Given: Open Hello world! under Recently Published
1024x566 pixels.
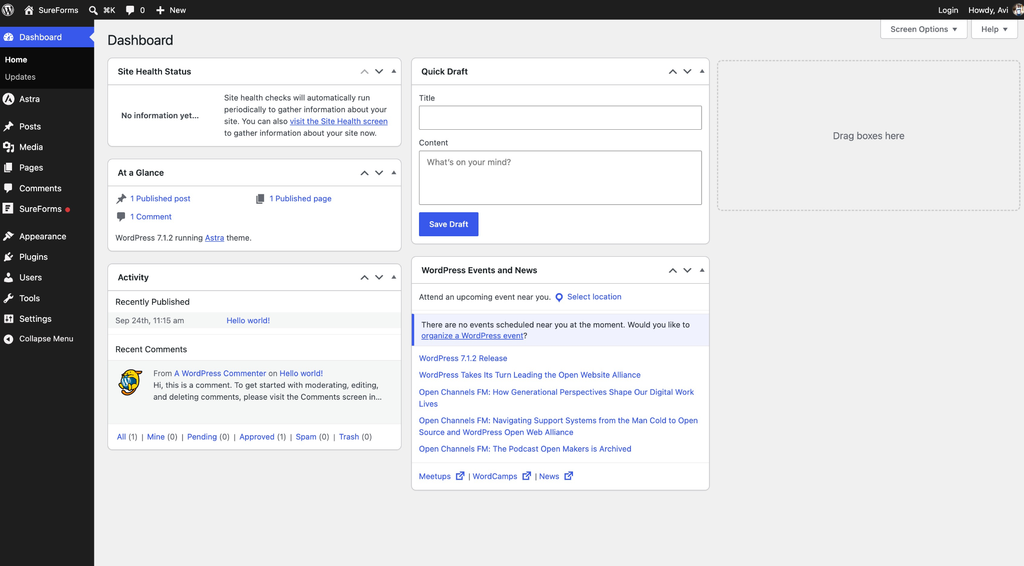Looking at the screenshot, I should coord(248,321).
